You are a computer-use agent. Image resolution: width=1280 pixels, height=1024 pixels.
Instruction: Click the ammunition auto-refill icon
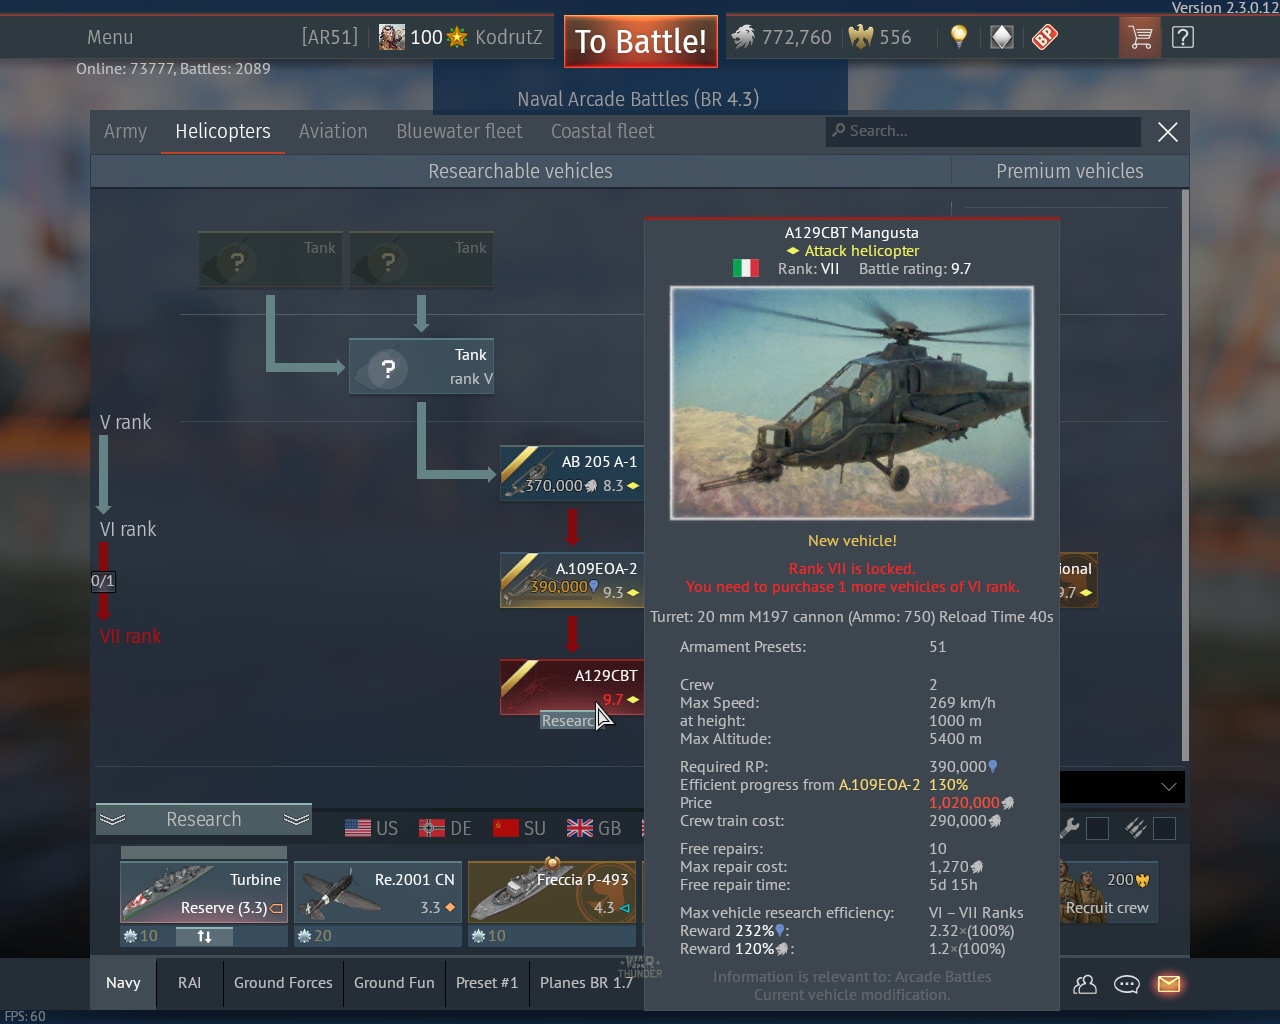(1135, 828)
